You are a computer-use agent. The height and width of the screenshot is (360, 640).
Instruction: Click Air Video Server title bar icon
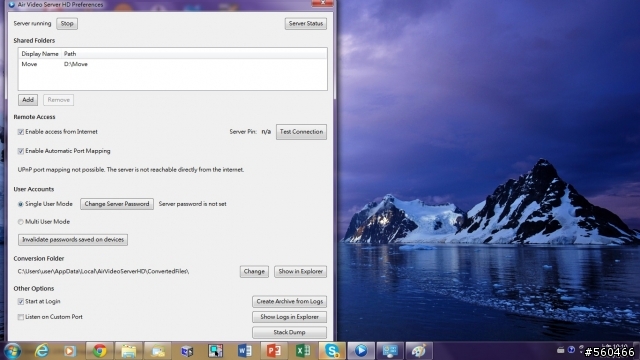[12, 4]
